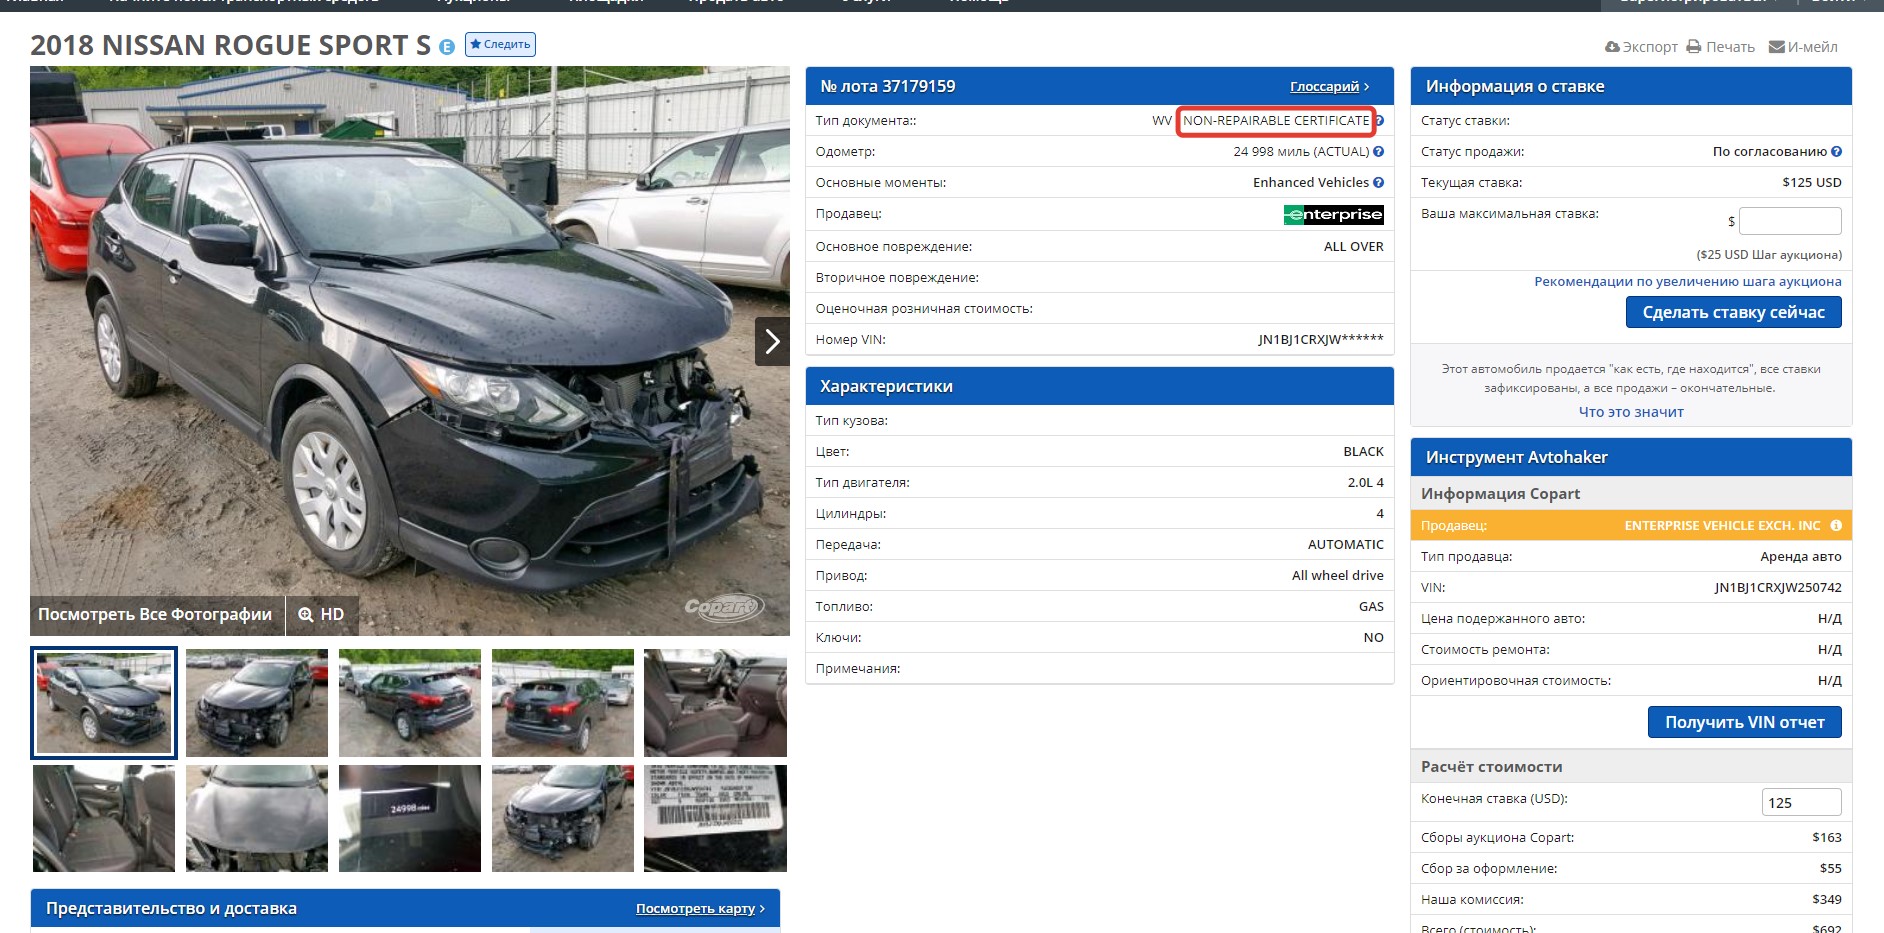The width and height of the screenshot is (1884, 933).
Task: Click Печать to print the lot
Action: (x=1721, y=47)
